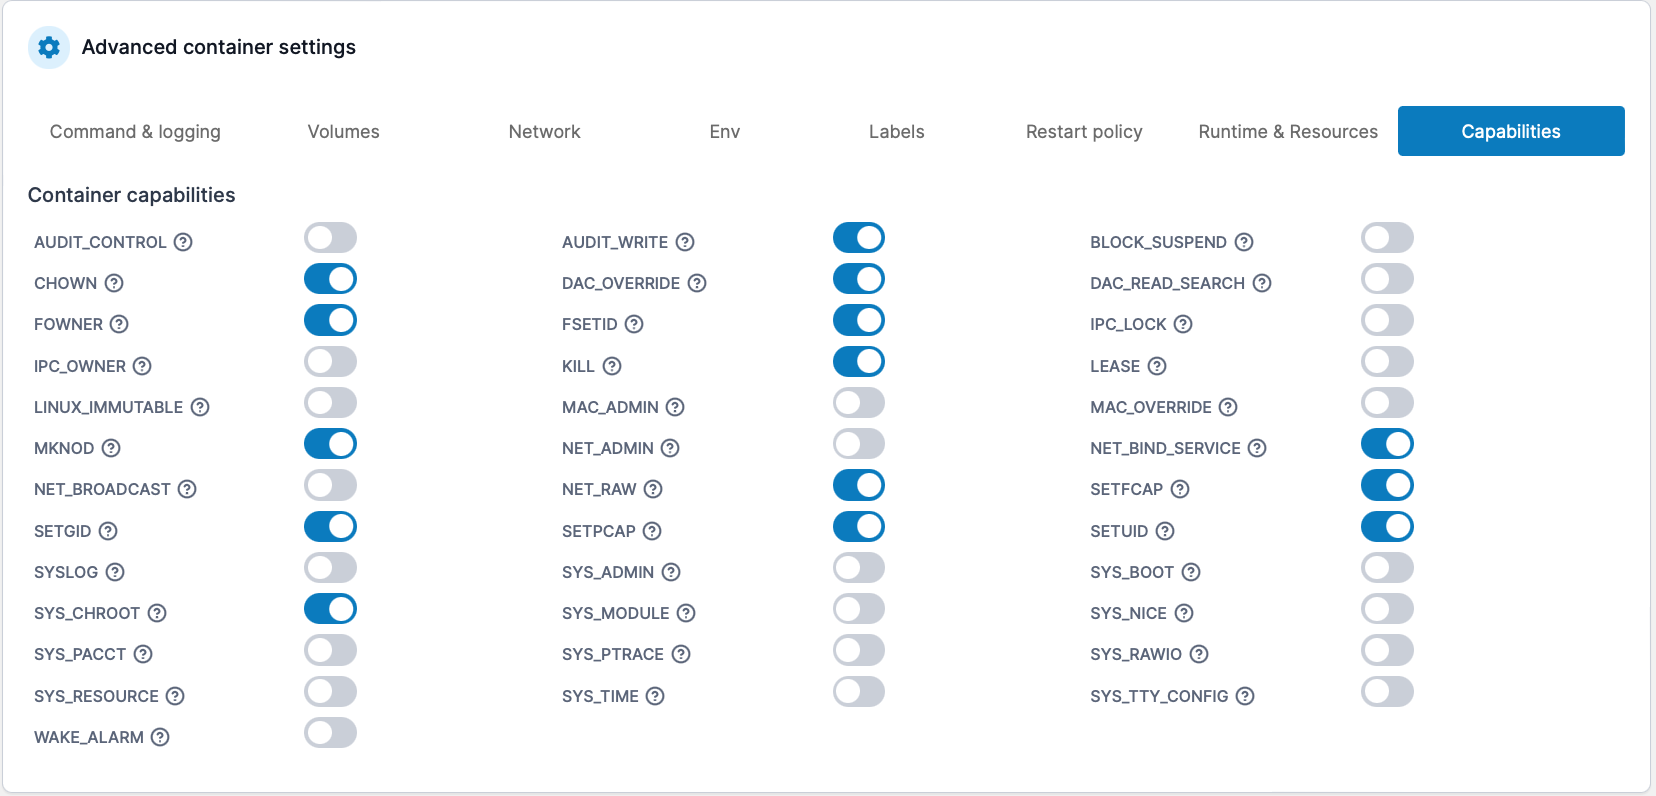Click the help icon beside SYS_TIME
This screenshot has height=796, width=1656.
pos(655,696)
